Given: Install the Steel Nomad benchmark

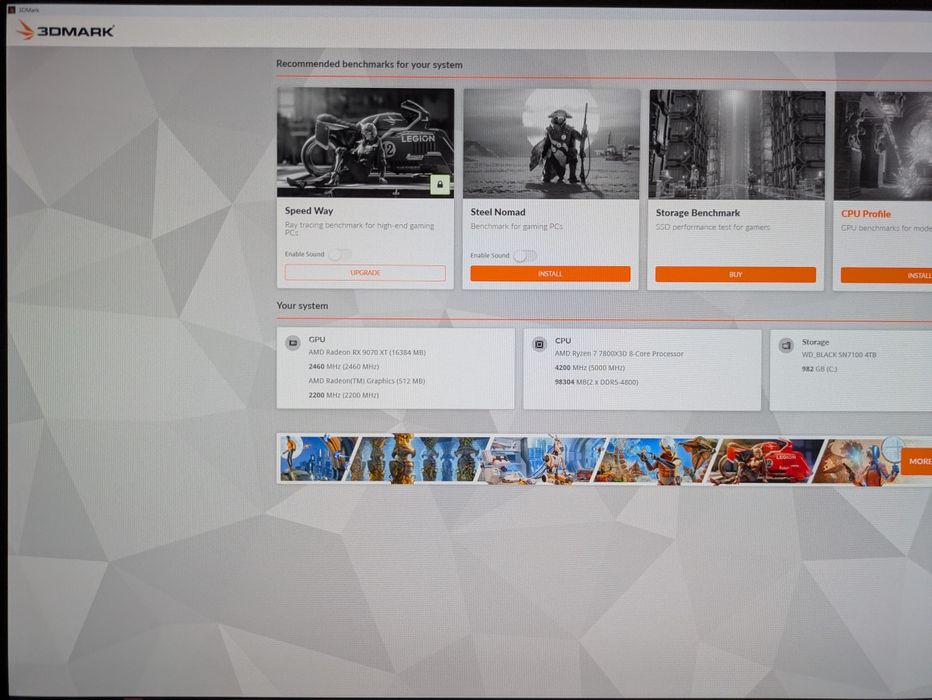Looking at the screenshot, I should pyautogui.click(x=550, y=274).
